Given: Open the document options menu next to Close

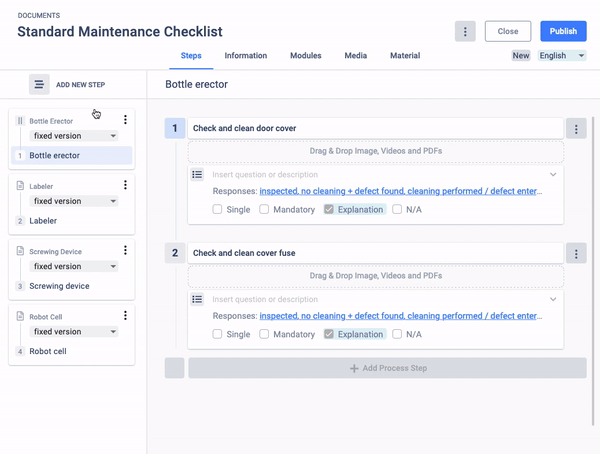Looking at the screenshot, I should click(x=465, y=31).
